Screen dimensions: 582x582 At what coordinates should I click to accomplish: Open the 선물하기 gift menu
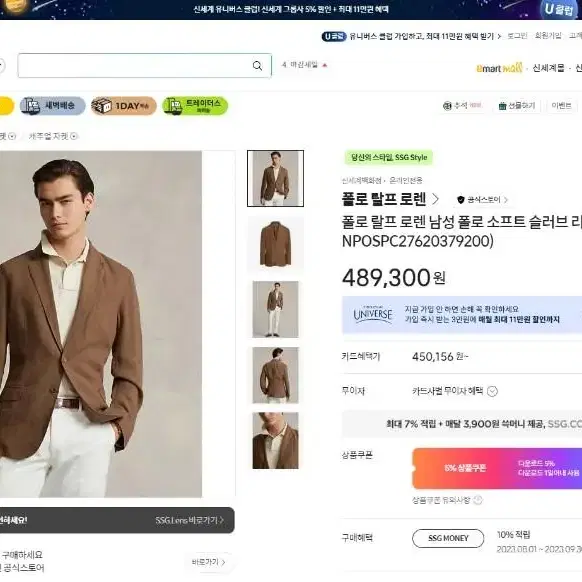tap(517, 106)
